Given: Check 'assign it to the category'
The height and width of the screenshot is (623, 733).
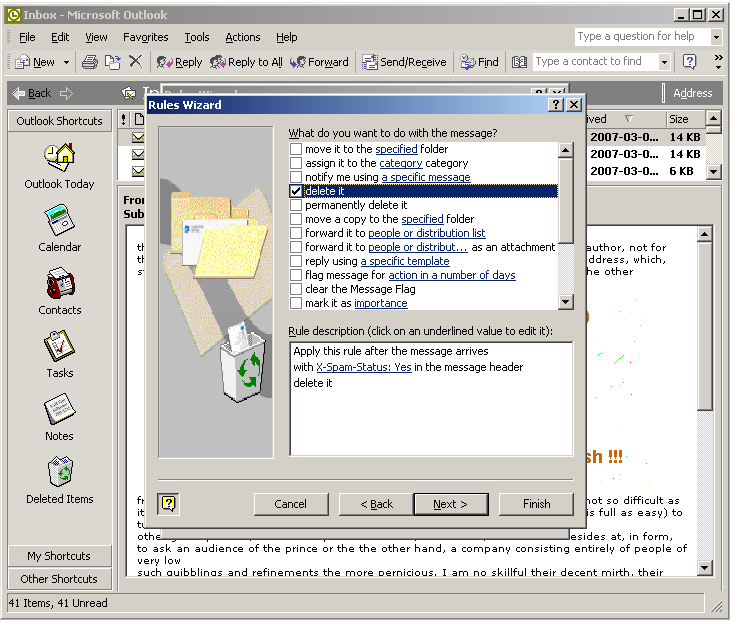Looking at the screenshot, I should click(295, 163).
